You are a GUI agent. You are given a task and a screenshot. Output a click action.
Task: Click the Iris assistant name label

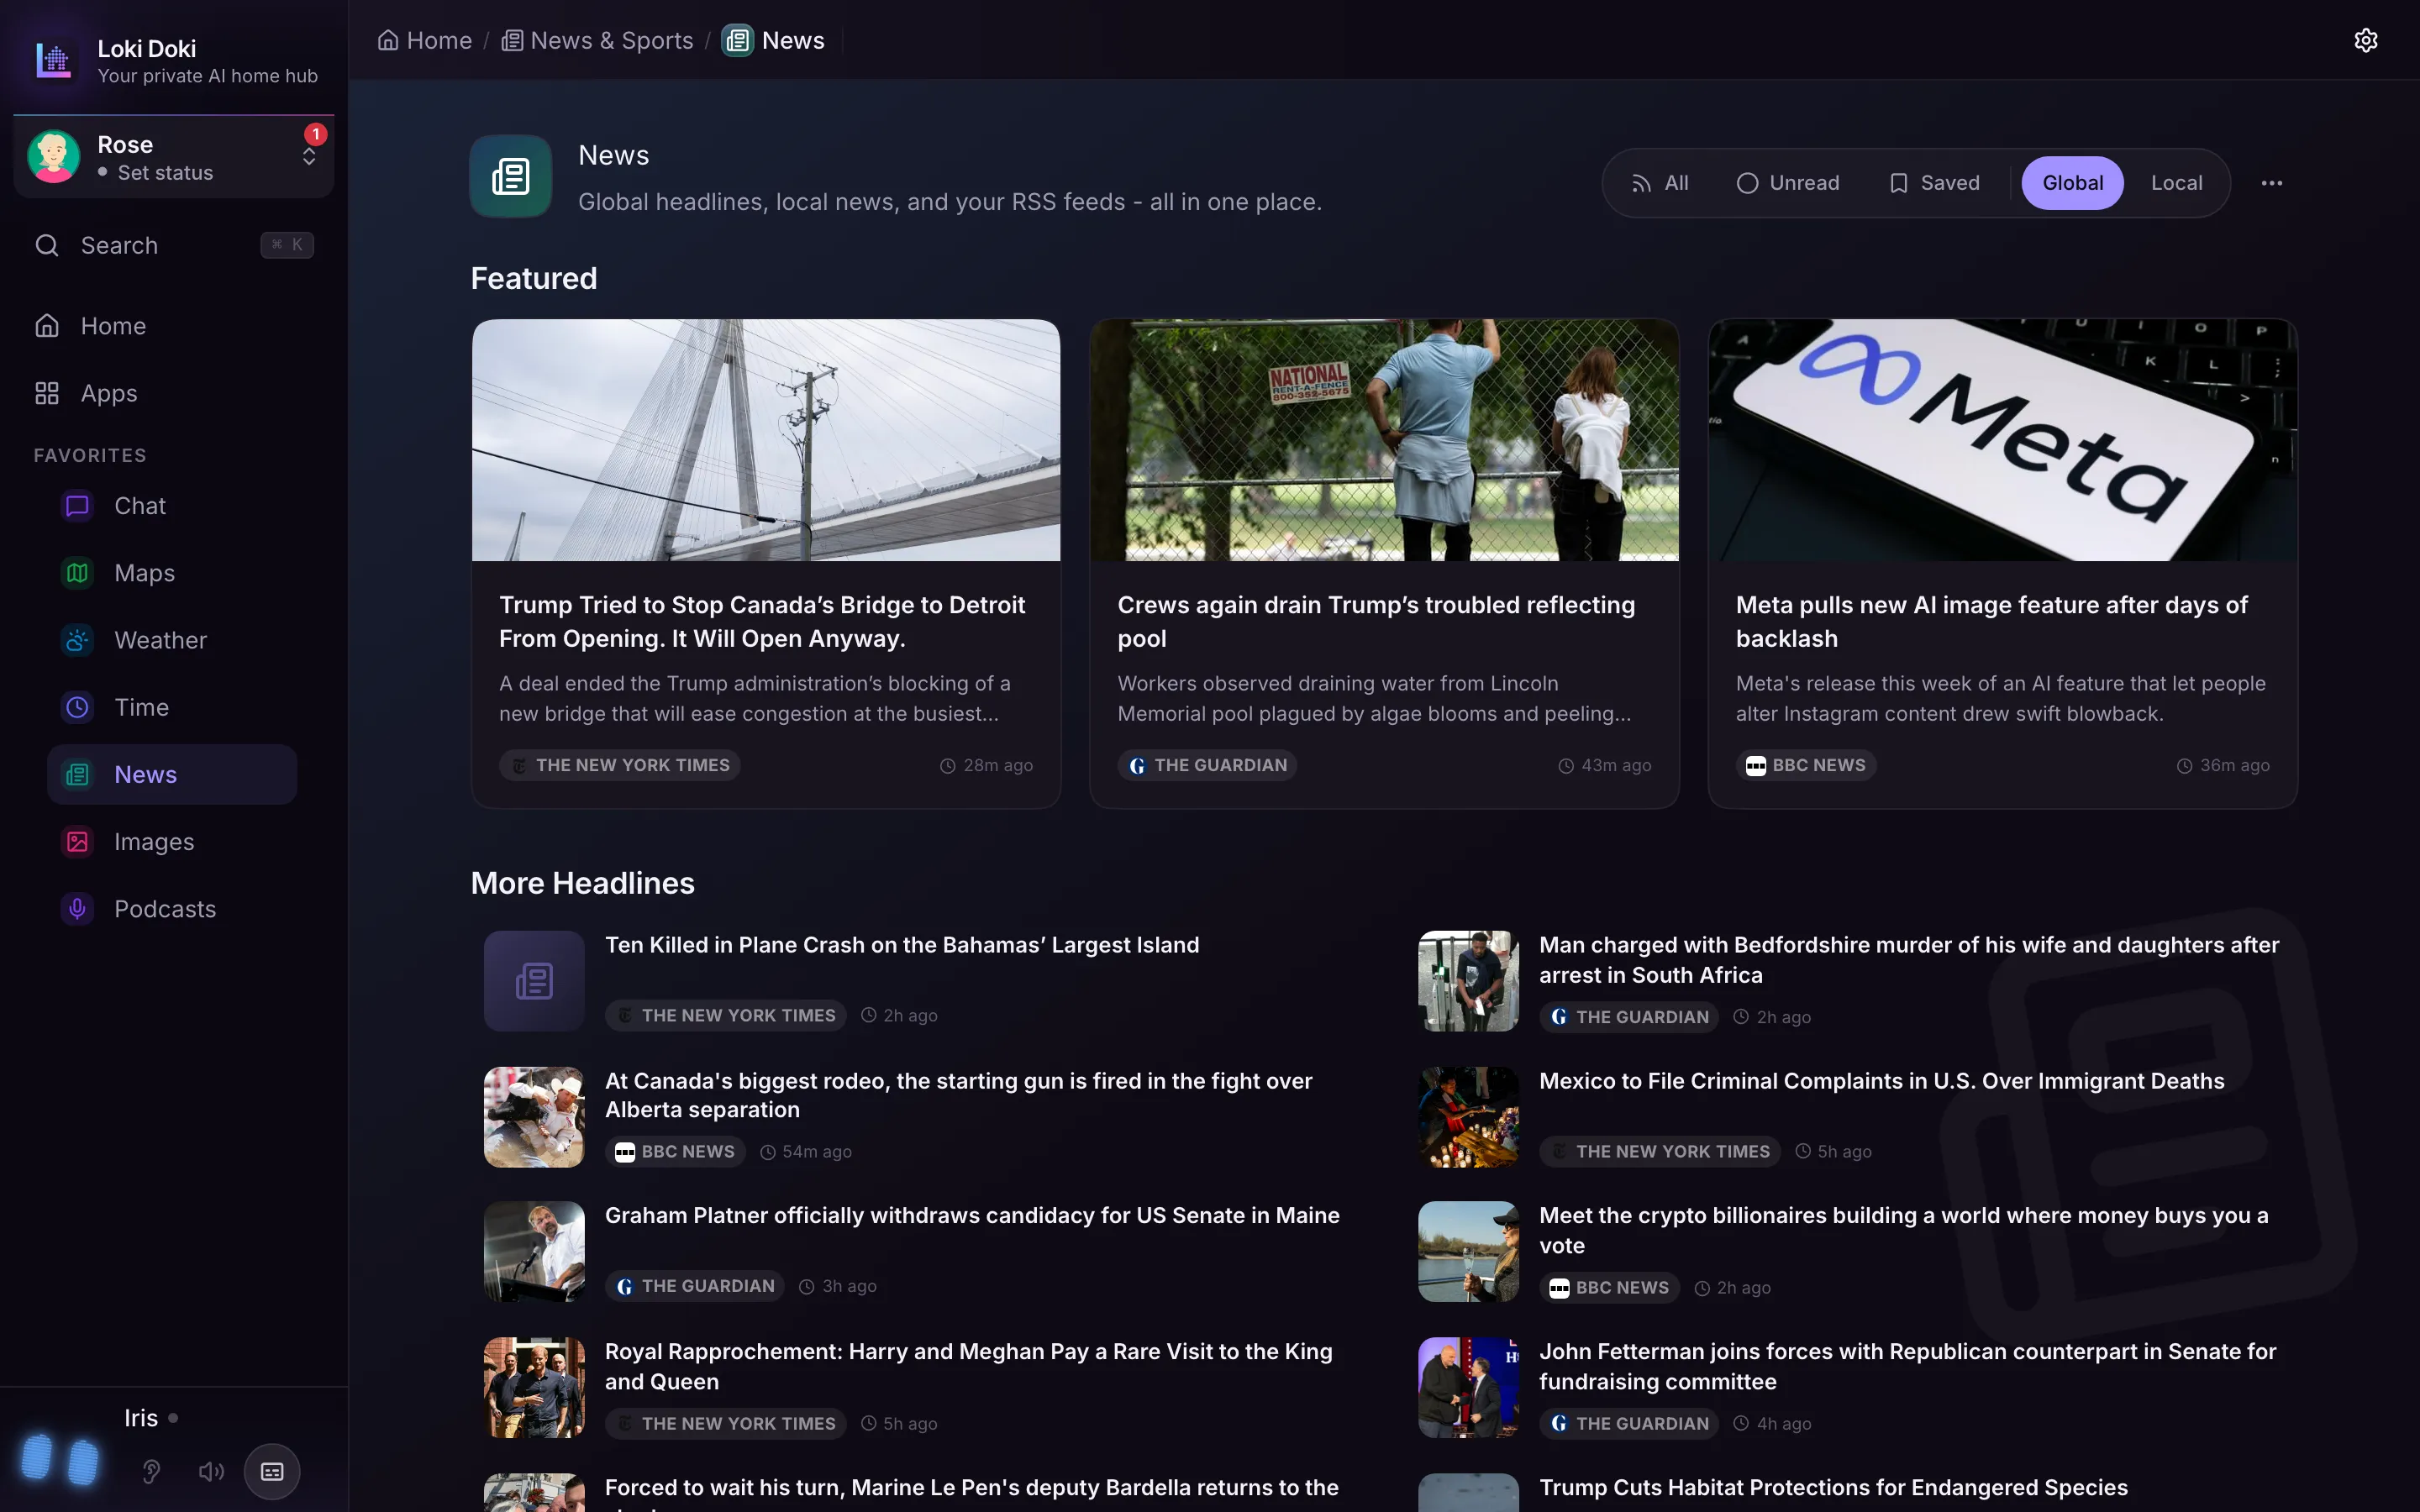click(x=141, y=1418)
